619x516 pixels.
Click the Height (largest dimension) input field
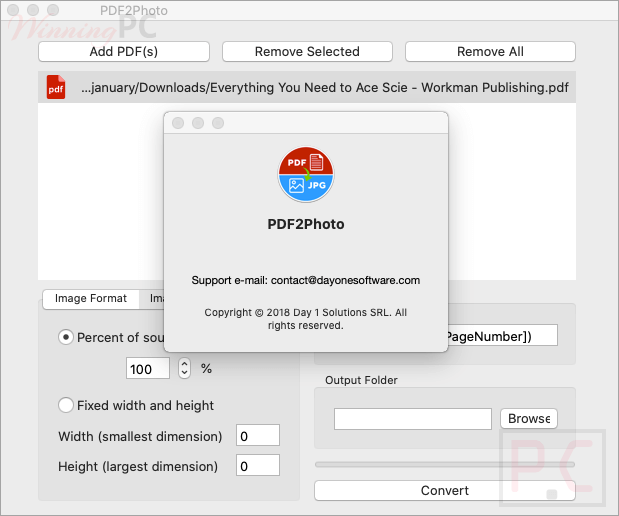(258, 465)
